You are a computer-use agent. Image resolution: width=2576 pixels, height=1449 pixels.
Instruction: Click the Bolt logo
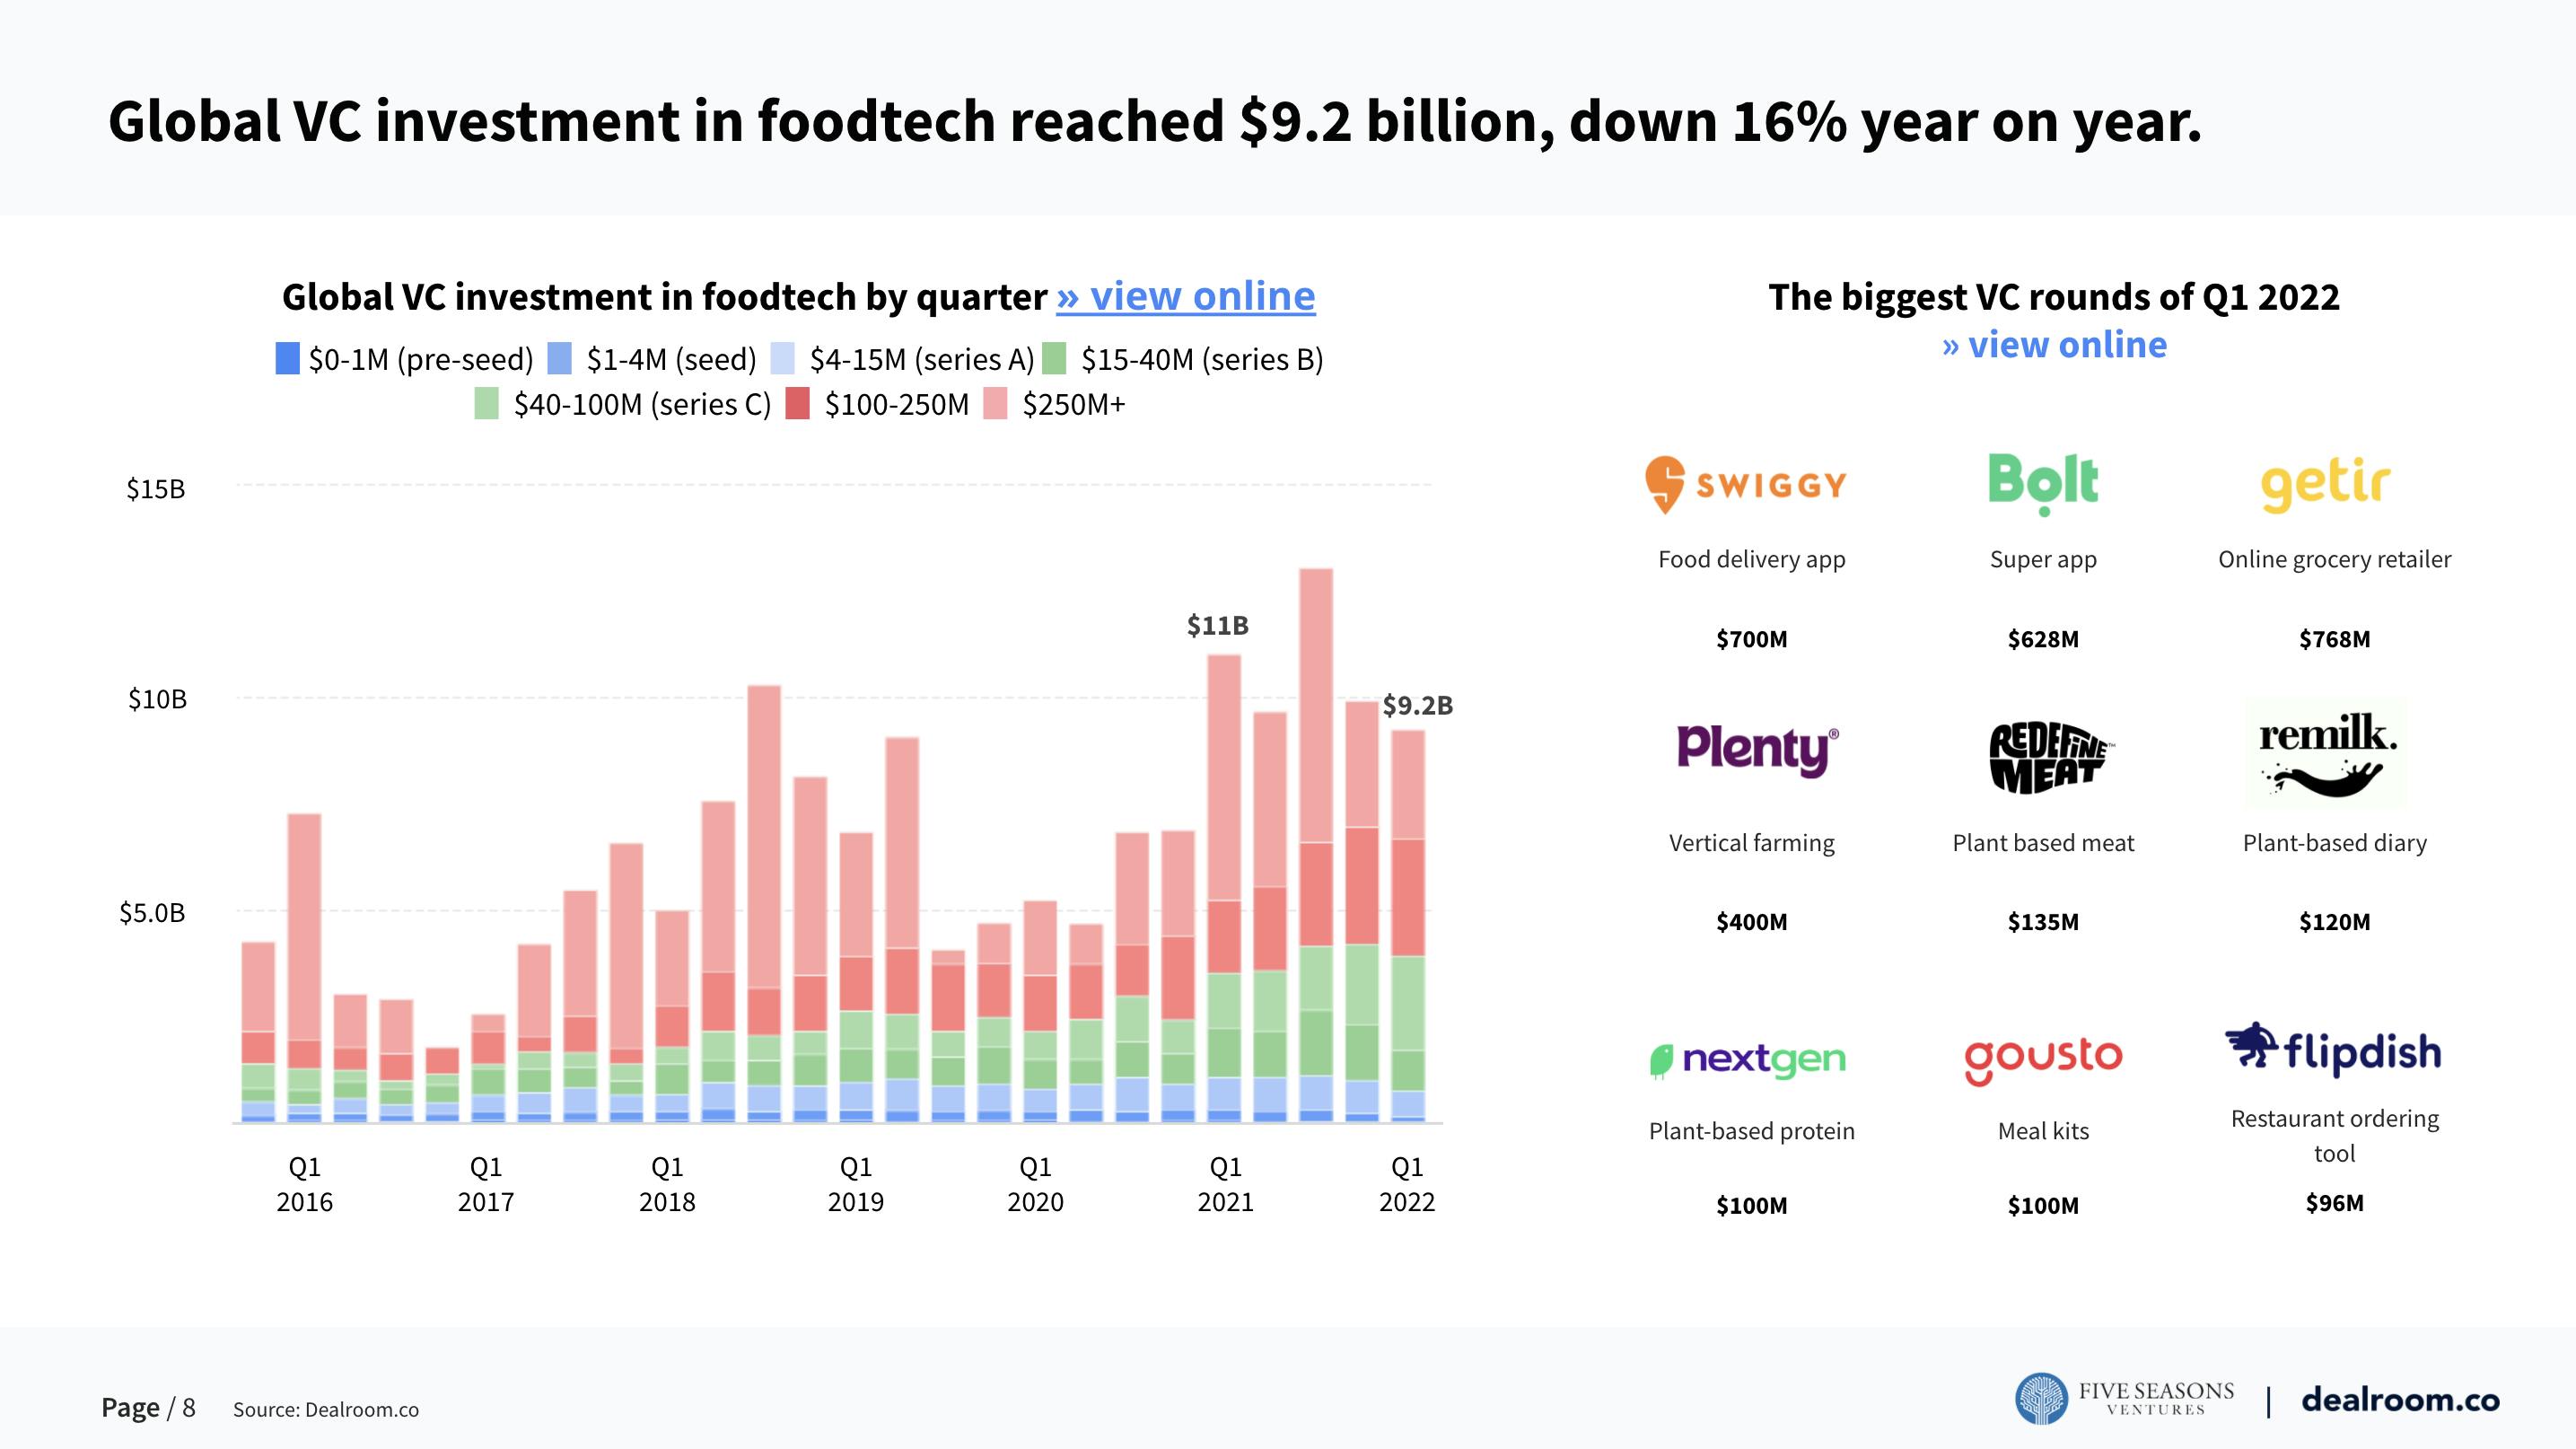(2042, 483)
